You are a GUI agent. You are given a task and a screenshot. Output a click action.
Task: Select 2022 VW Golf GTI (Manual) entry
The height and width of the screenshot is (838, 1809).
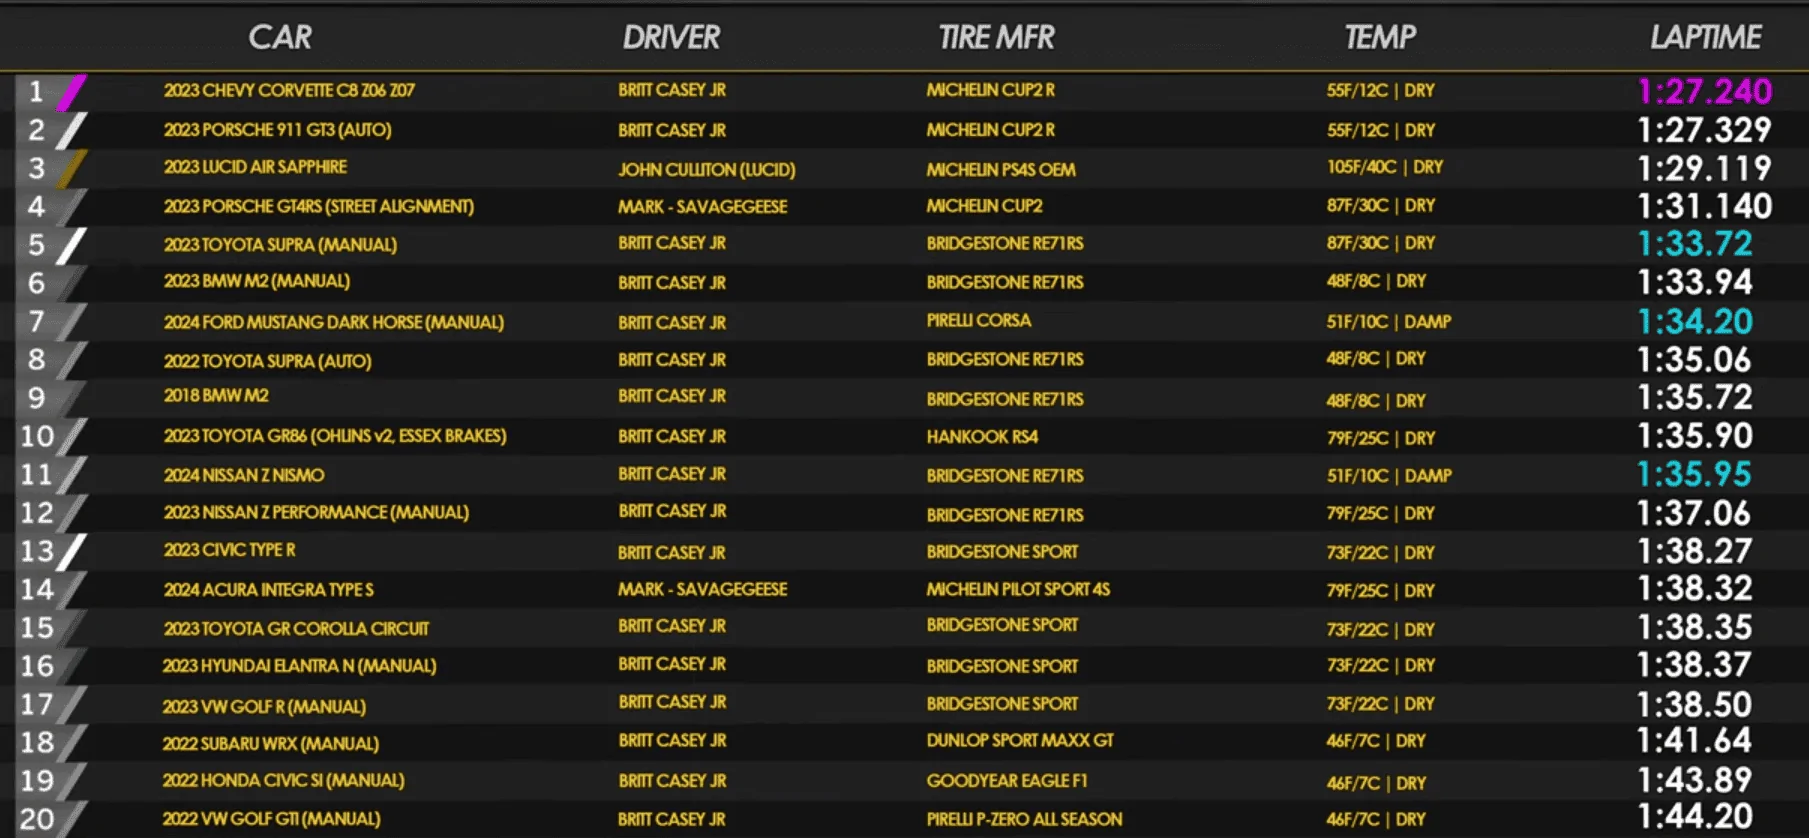point(271,819)
